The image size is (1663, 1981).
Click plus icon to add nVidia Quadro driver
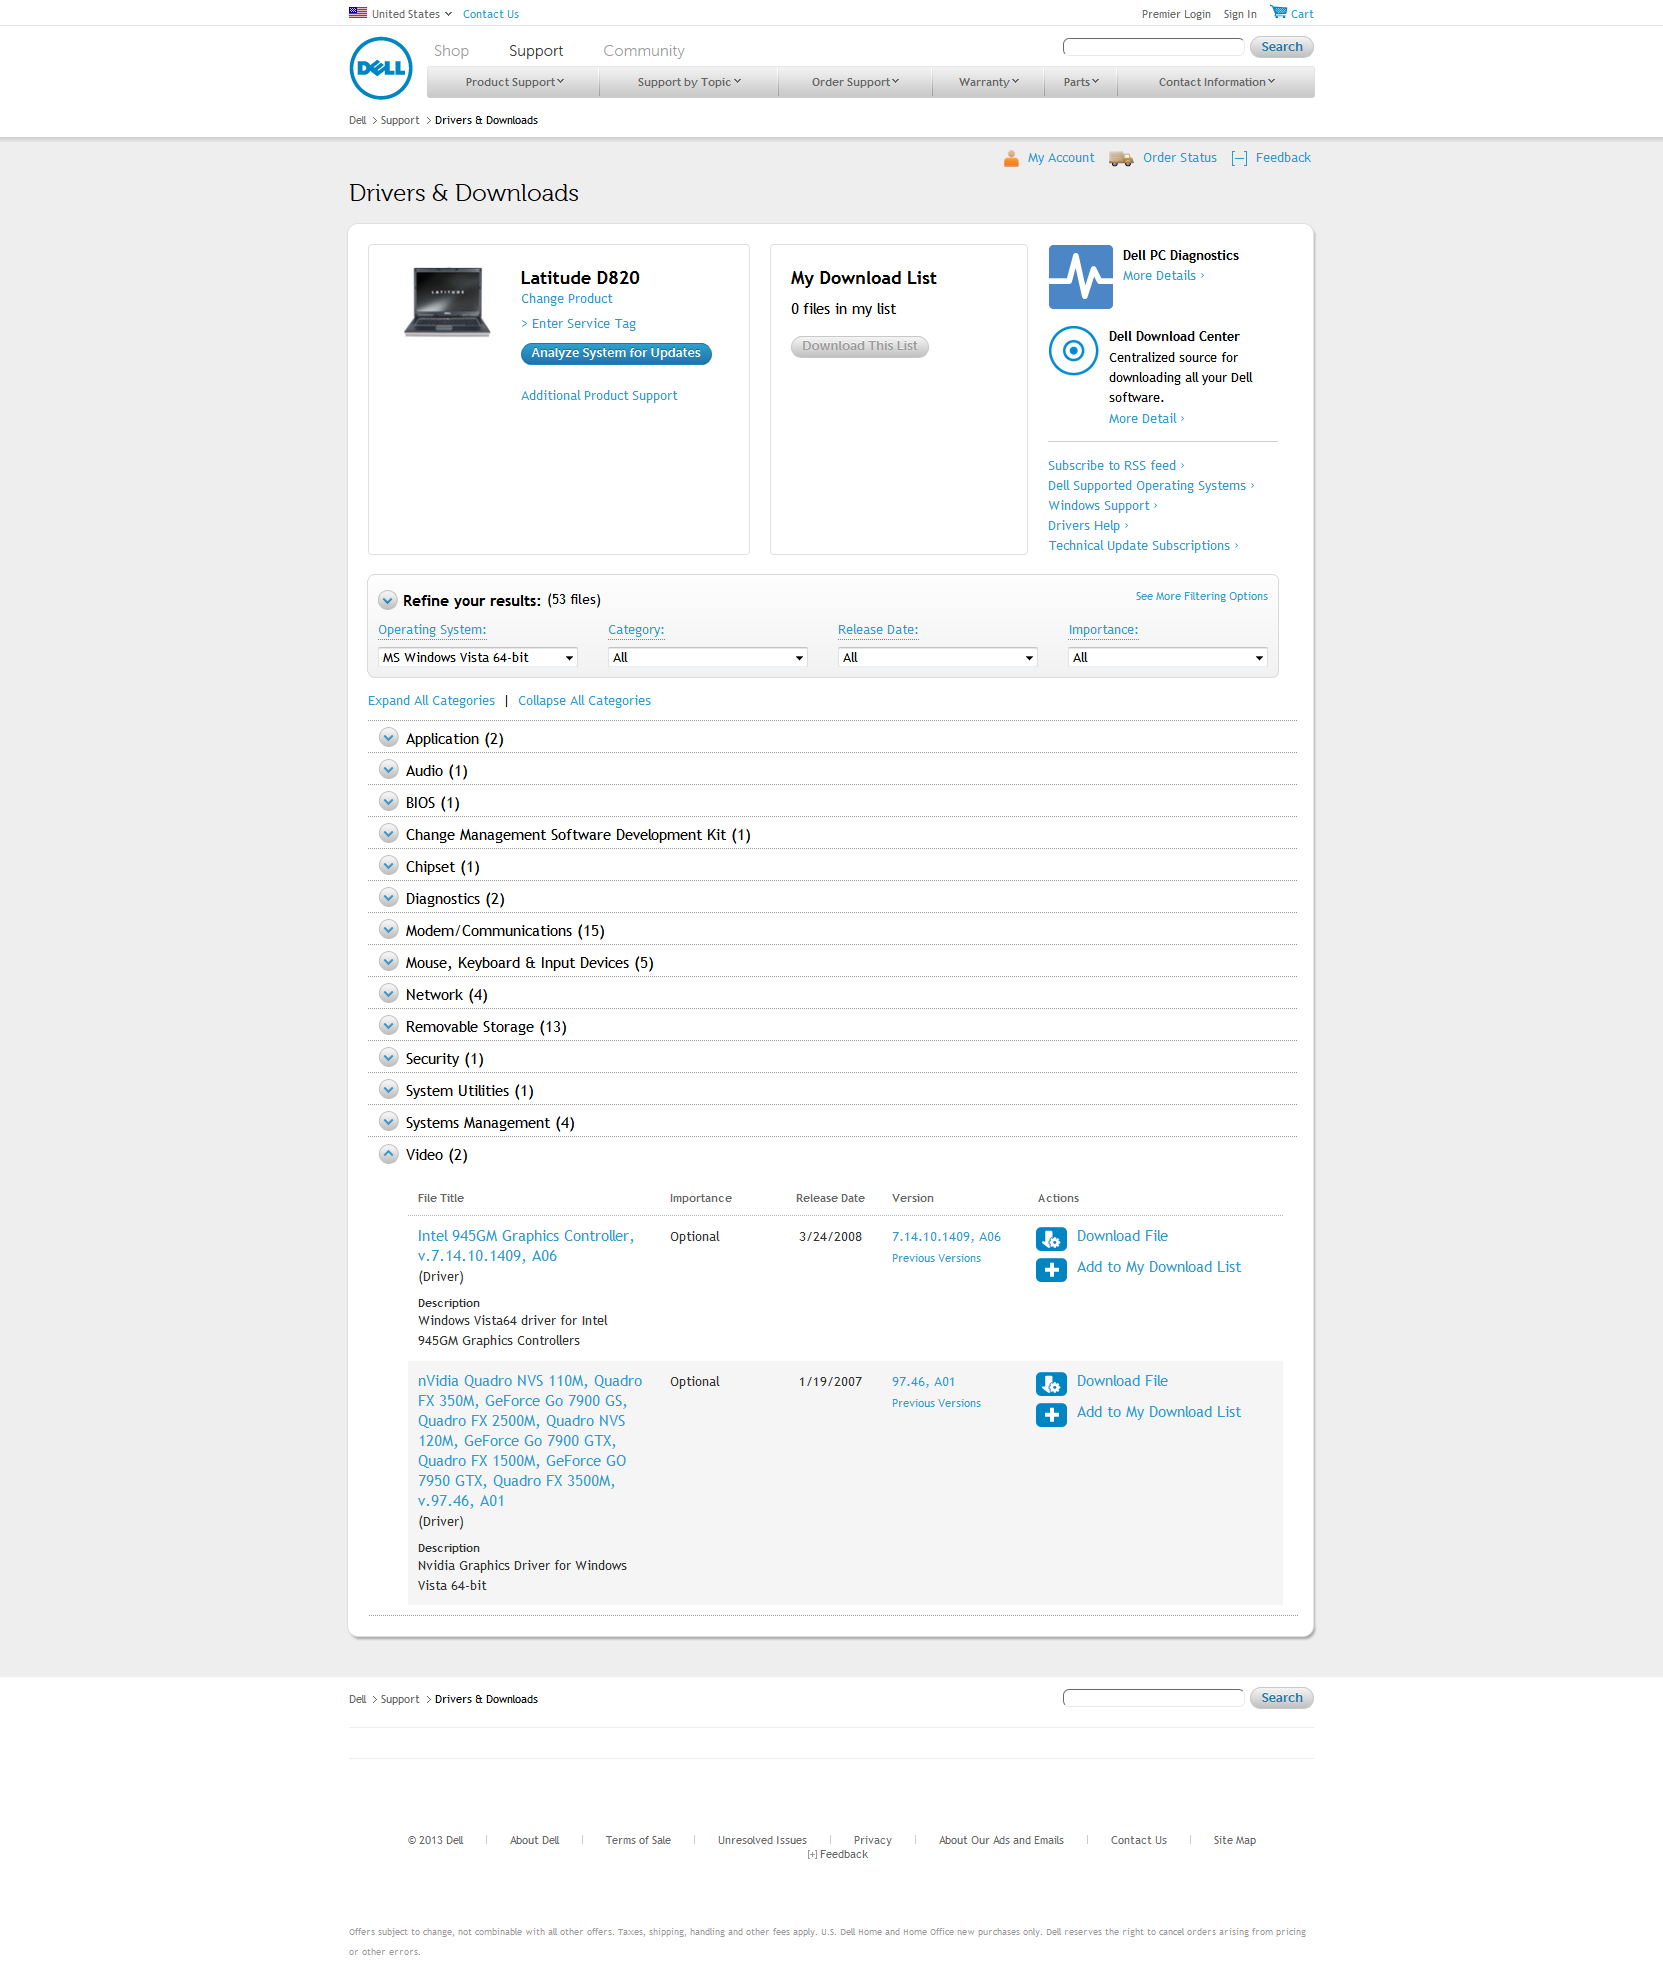[x=1051, y=1415]
